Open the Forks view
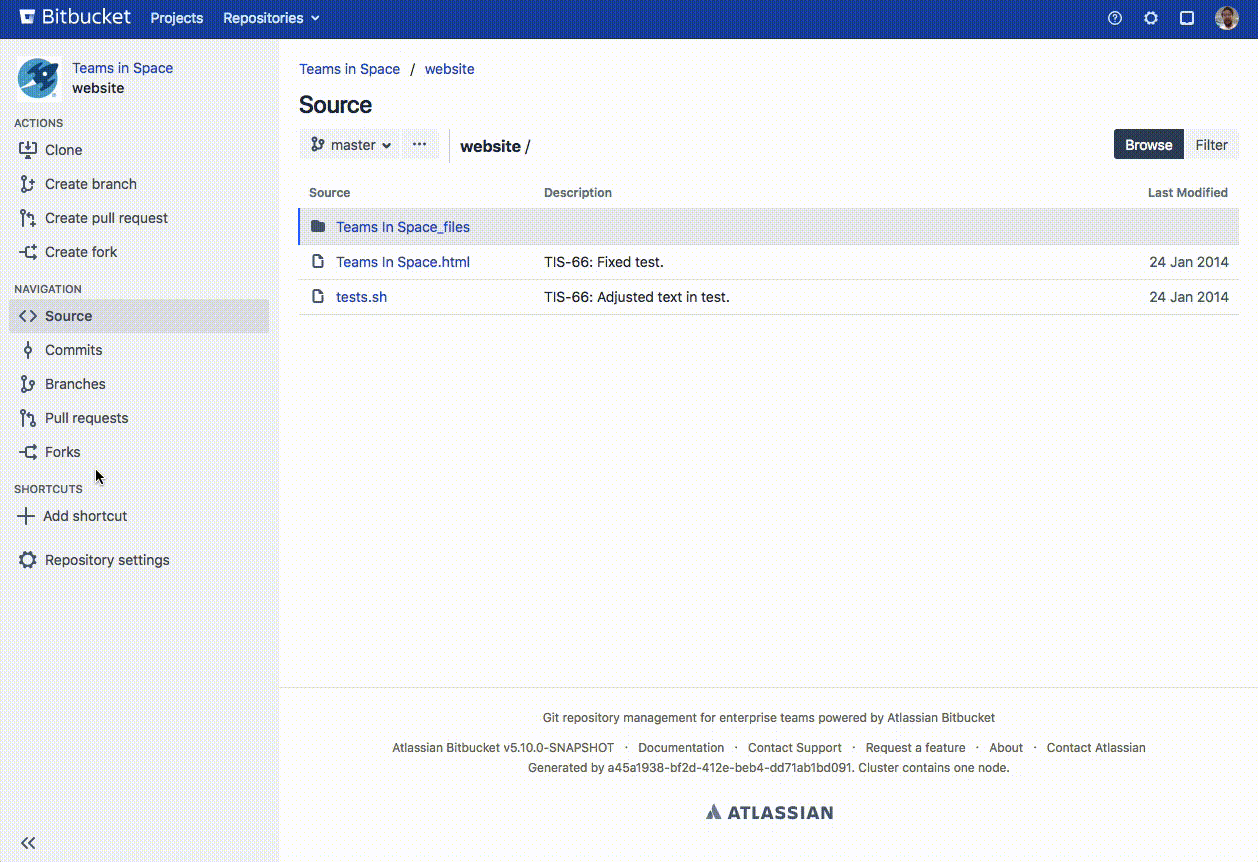The width and height of the screenshot is (1258, 862). (x=61, y=452)
